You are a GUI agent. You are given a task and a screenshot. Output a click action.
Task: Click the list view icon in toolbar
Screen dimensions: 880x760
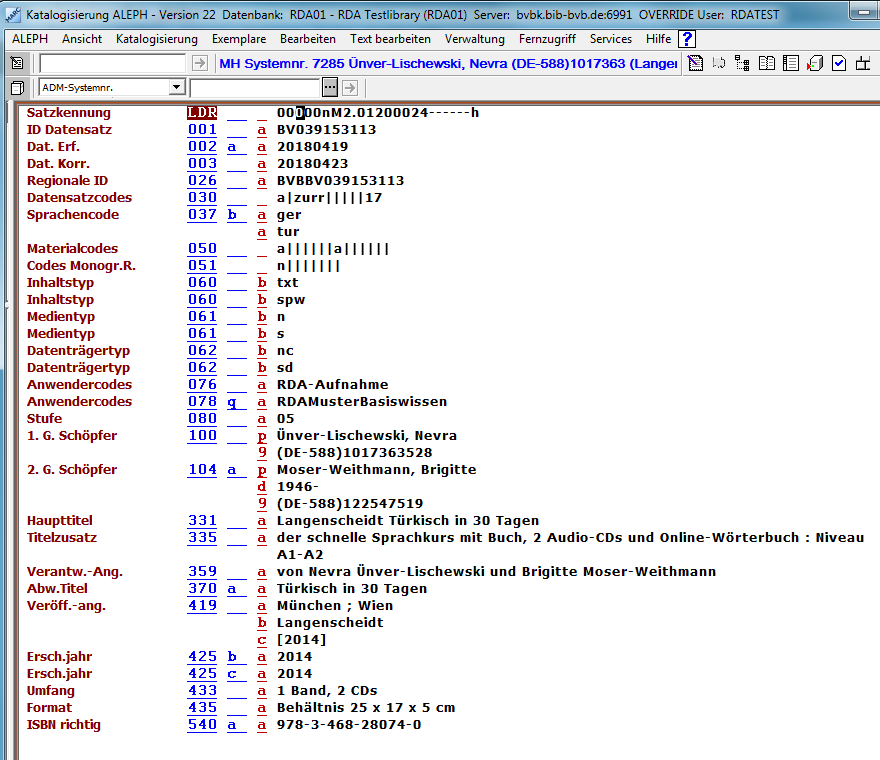coord(791,64)
